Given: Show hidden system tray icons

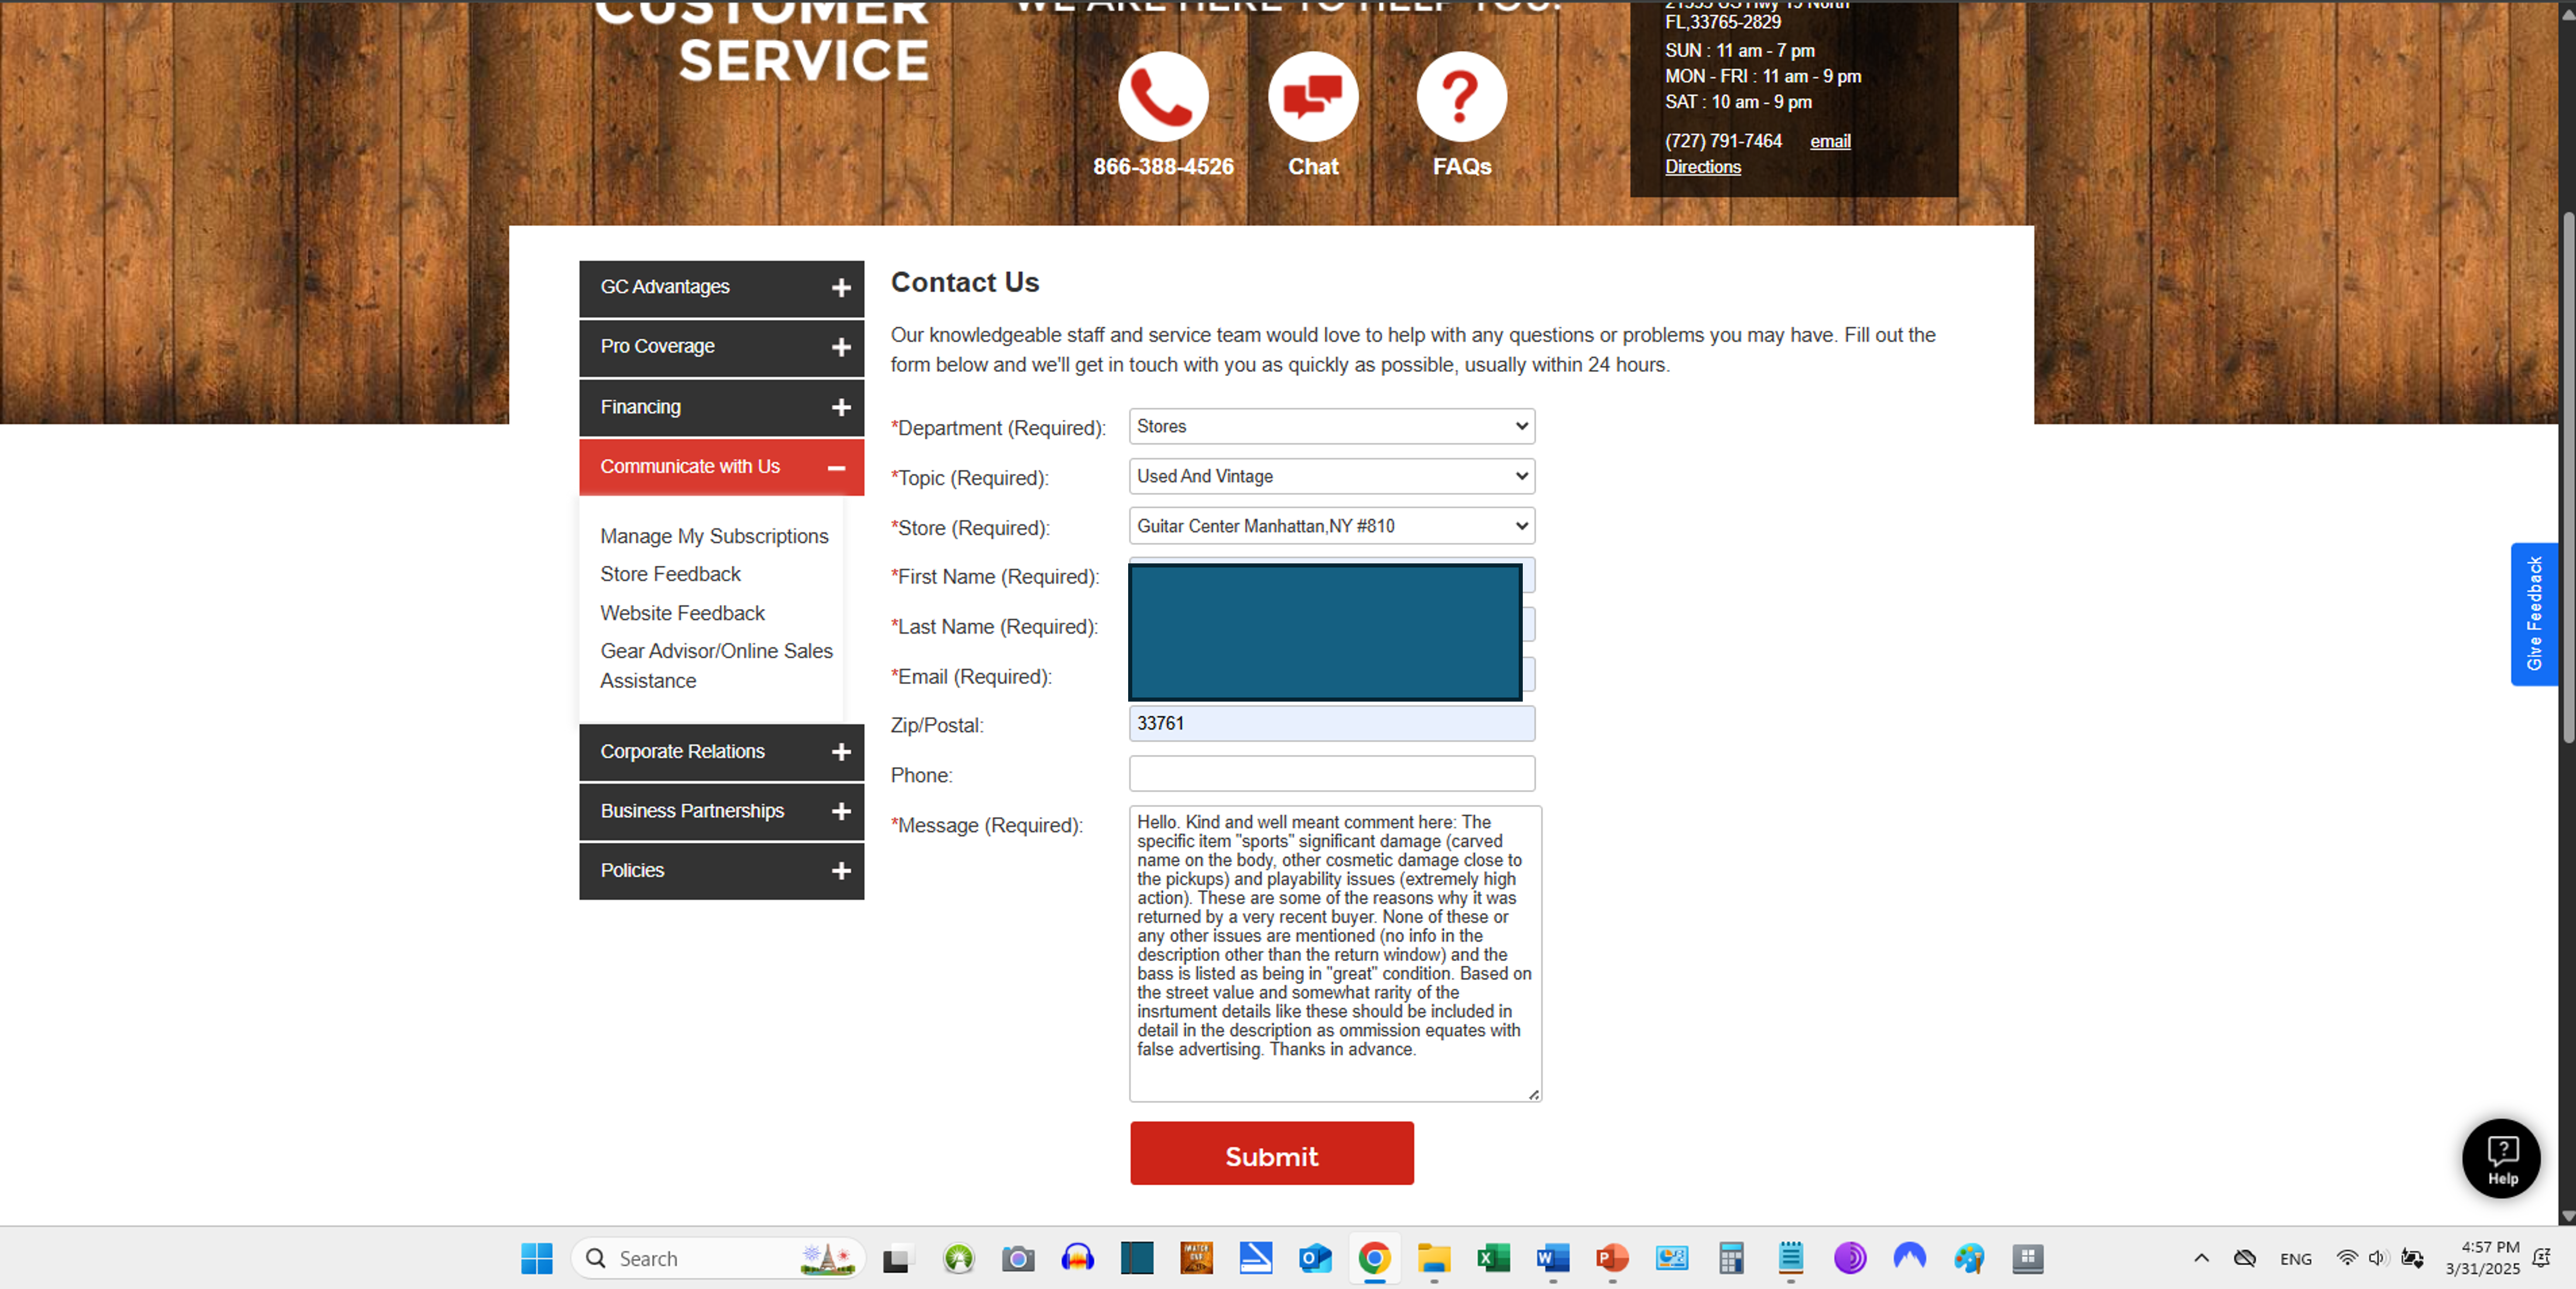Looking at the screenshot, I should (2201, 1258).
